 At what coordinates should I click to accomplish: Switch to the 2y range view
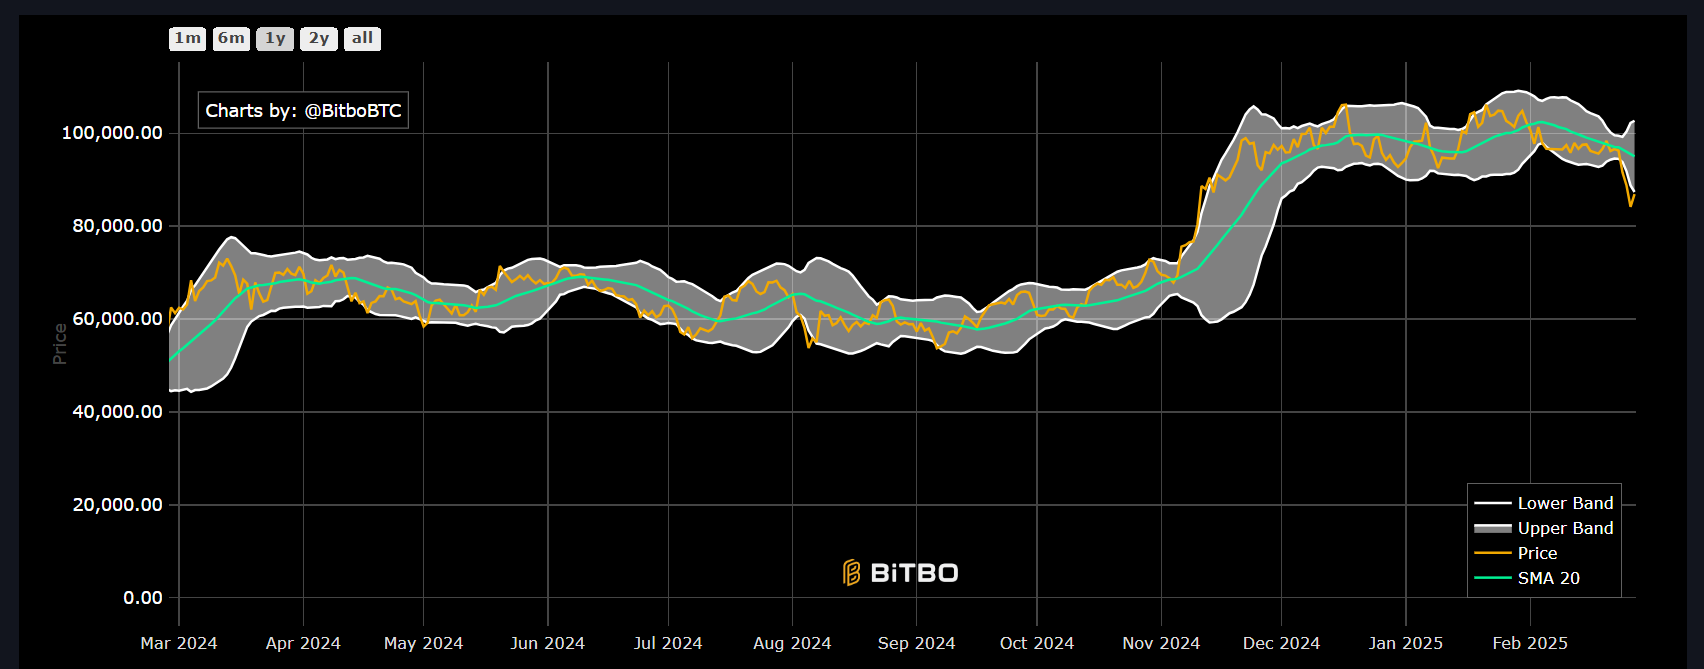coord(319,39)
